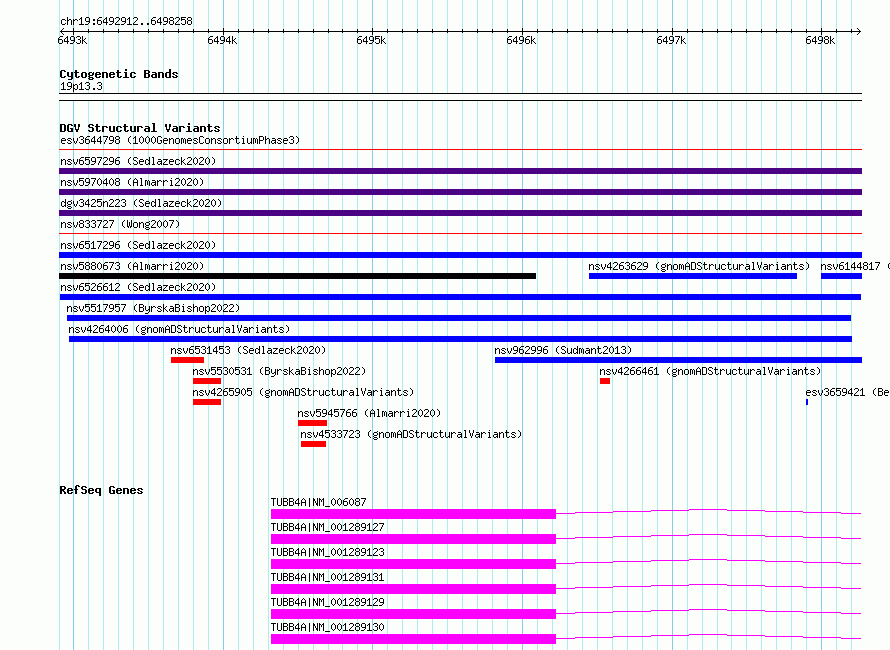Open variant nsv6597296 (Sedlazeck2020) label
Screen dimensions: 890x650
[138, 161]
